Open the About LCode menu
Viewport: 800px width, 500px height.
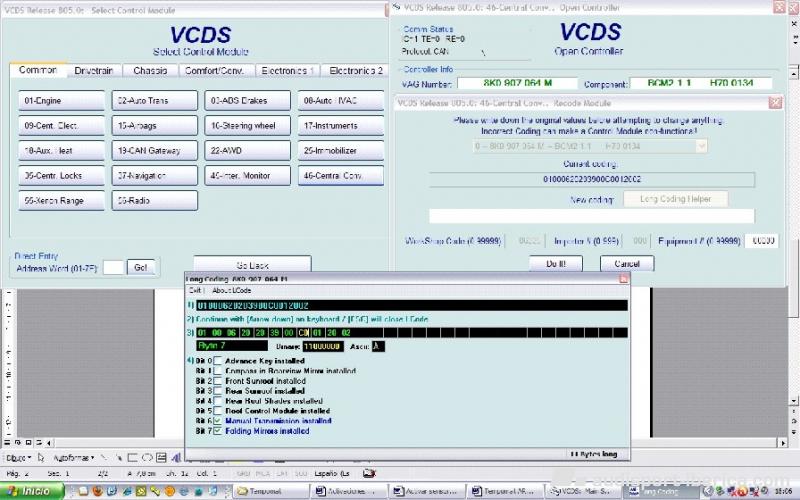click(229, 290)
